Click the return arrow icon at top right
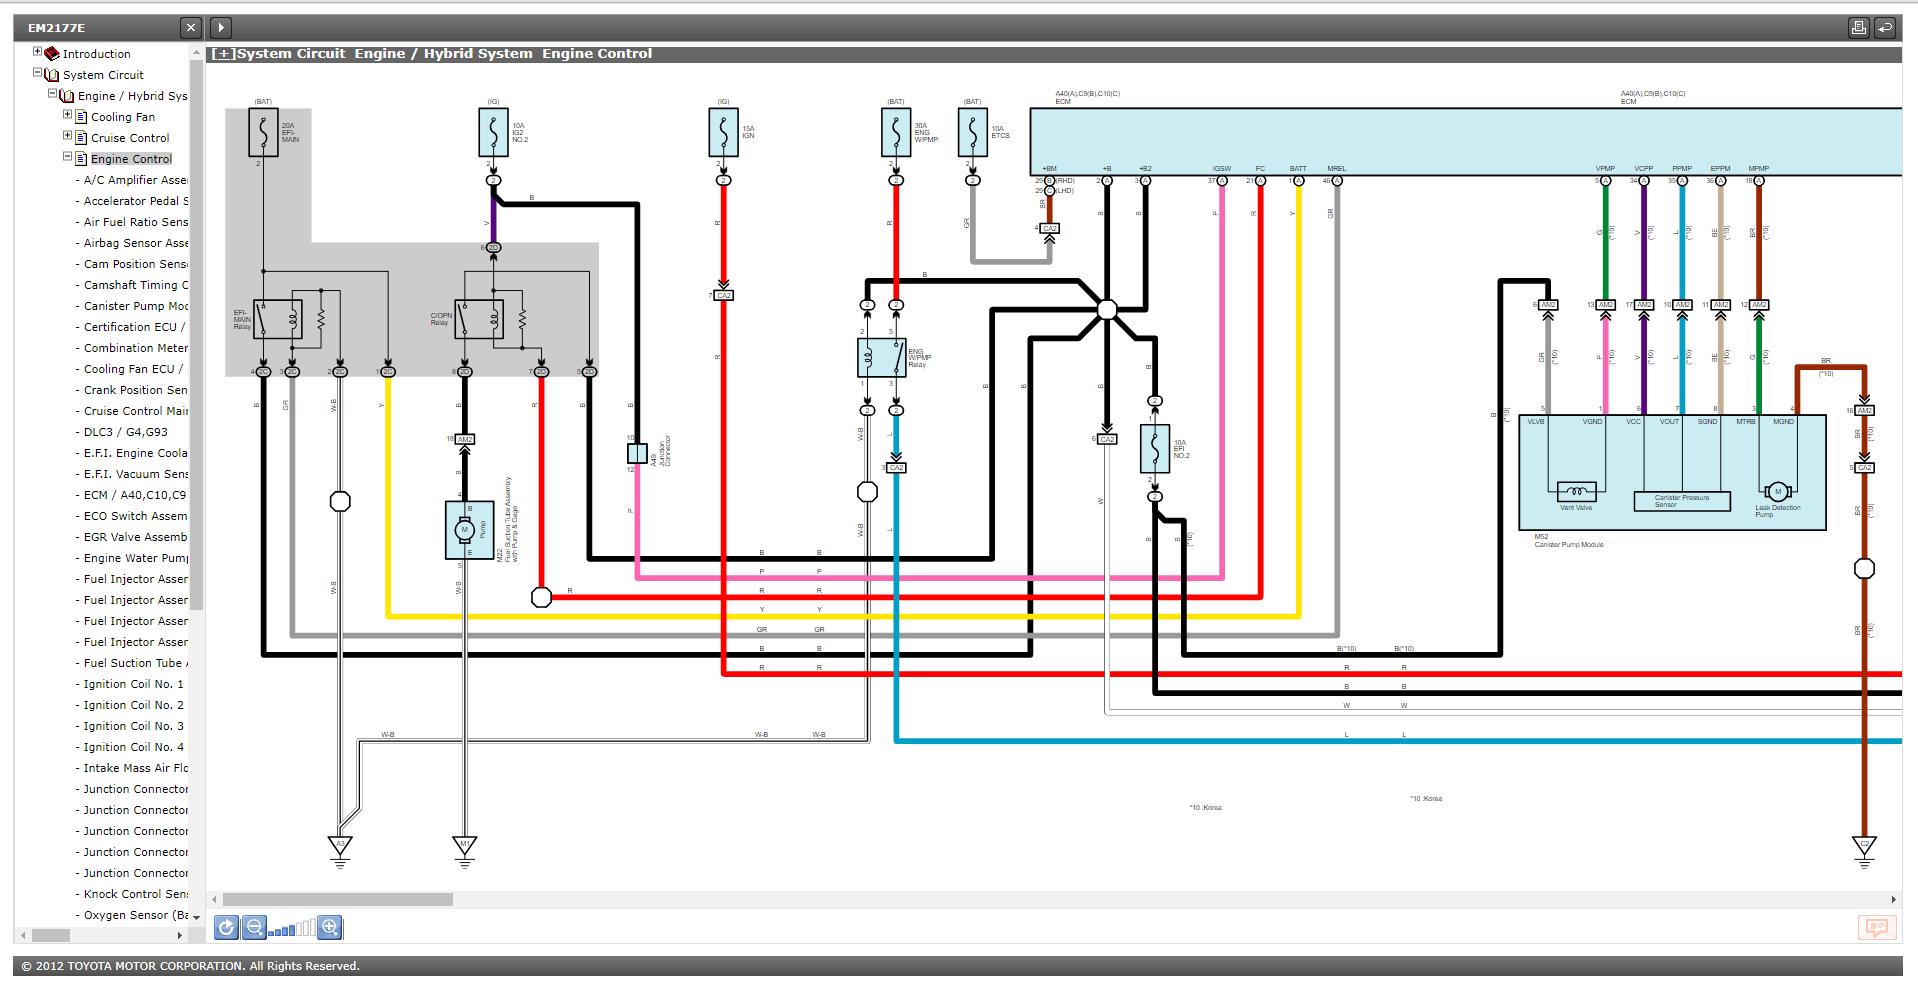Screen dimensions: 1918x982 1884,28
